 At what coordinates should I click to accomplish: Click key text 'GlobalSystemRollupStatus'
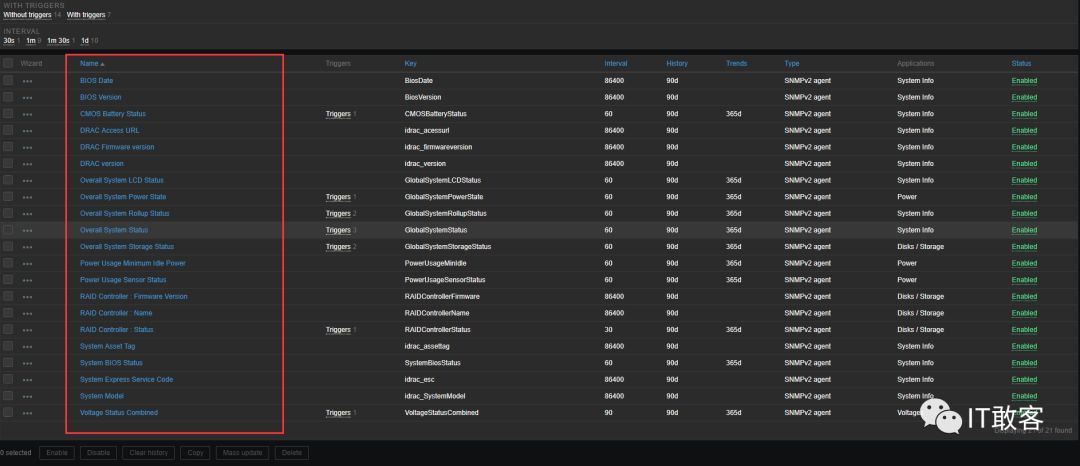(445, 213)
